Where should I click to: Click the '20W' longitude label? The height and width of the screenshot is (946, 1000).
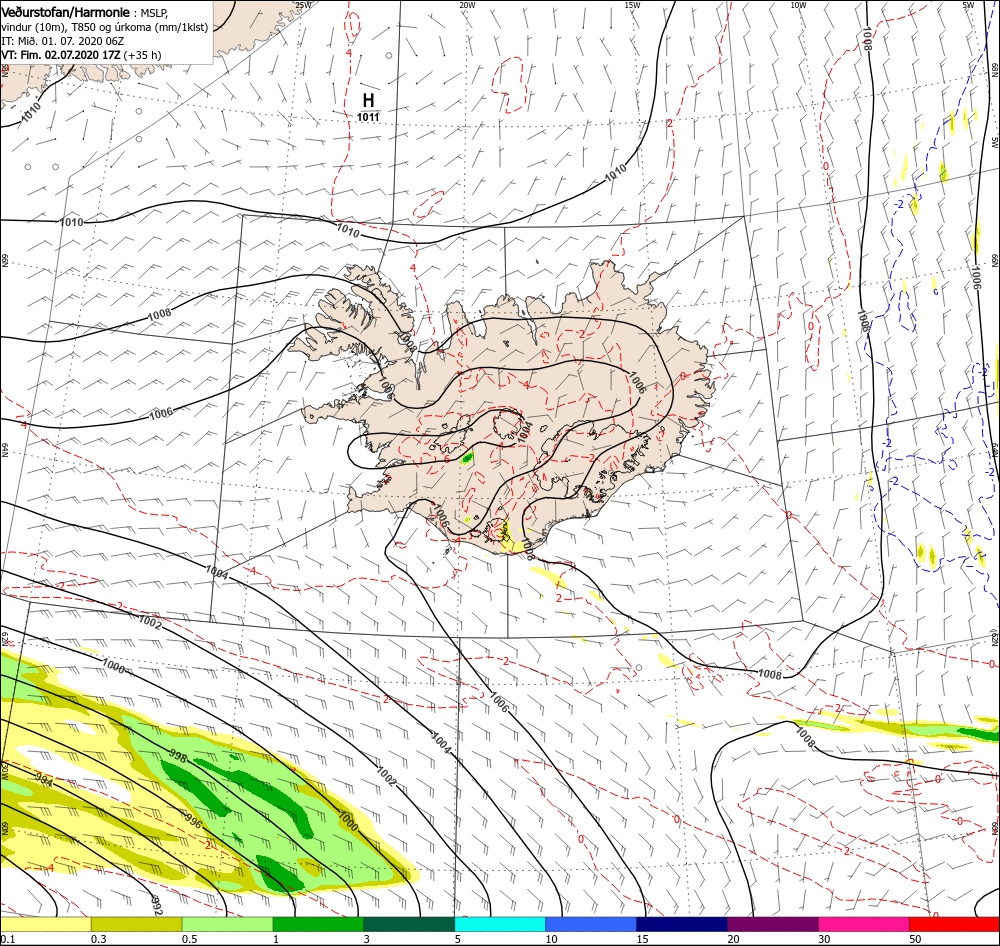click(x=467, y=5)
